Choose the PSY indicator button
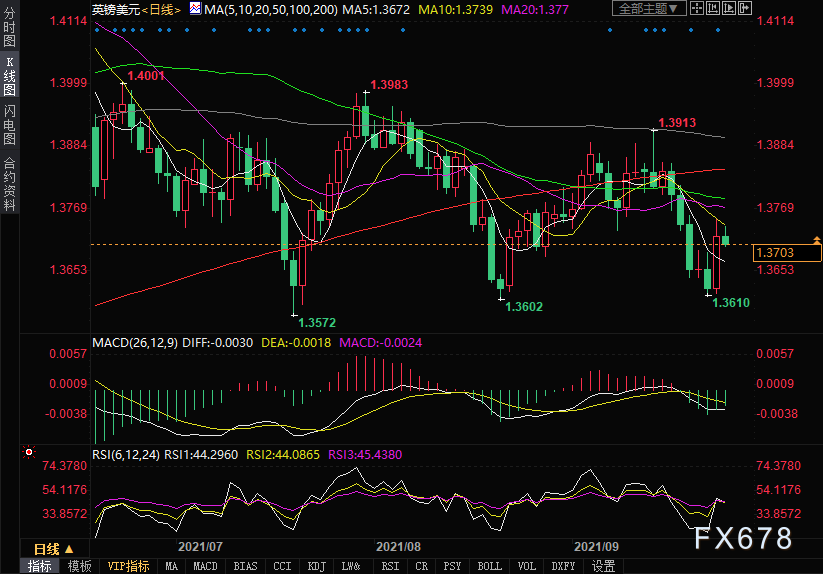 (x=452, y=567)
